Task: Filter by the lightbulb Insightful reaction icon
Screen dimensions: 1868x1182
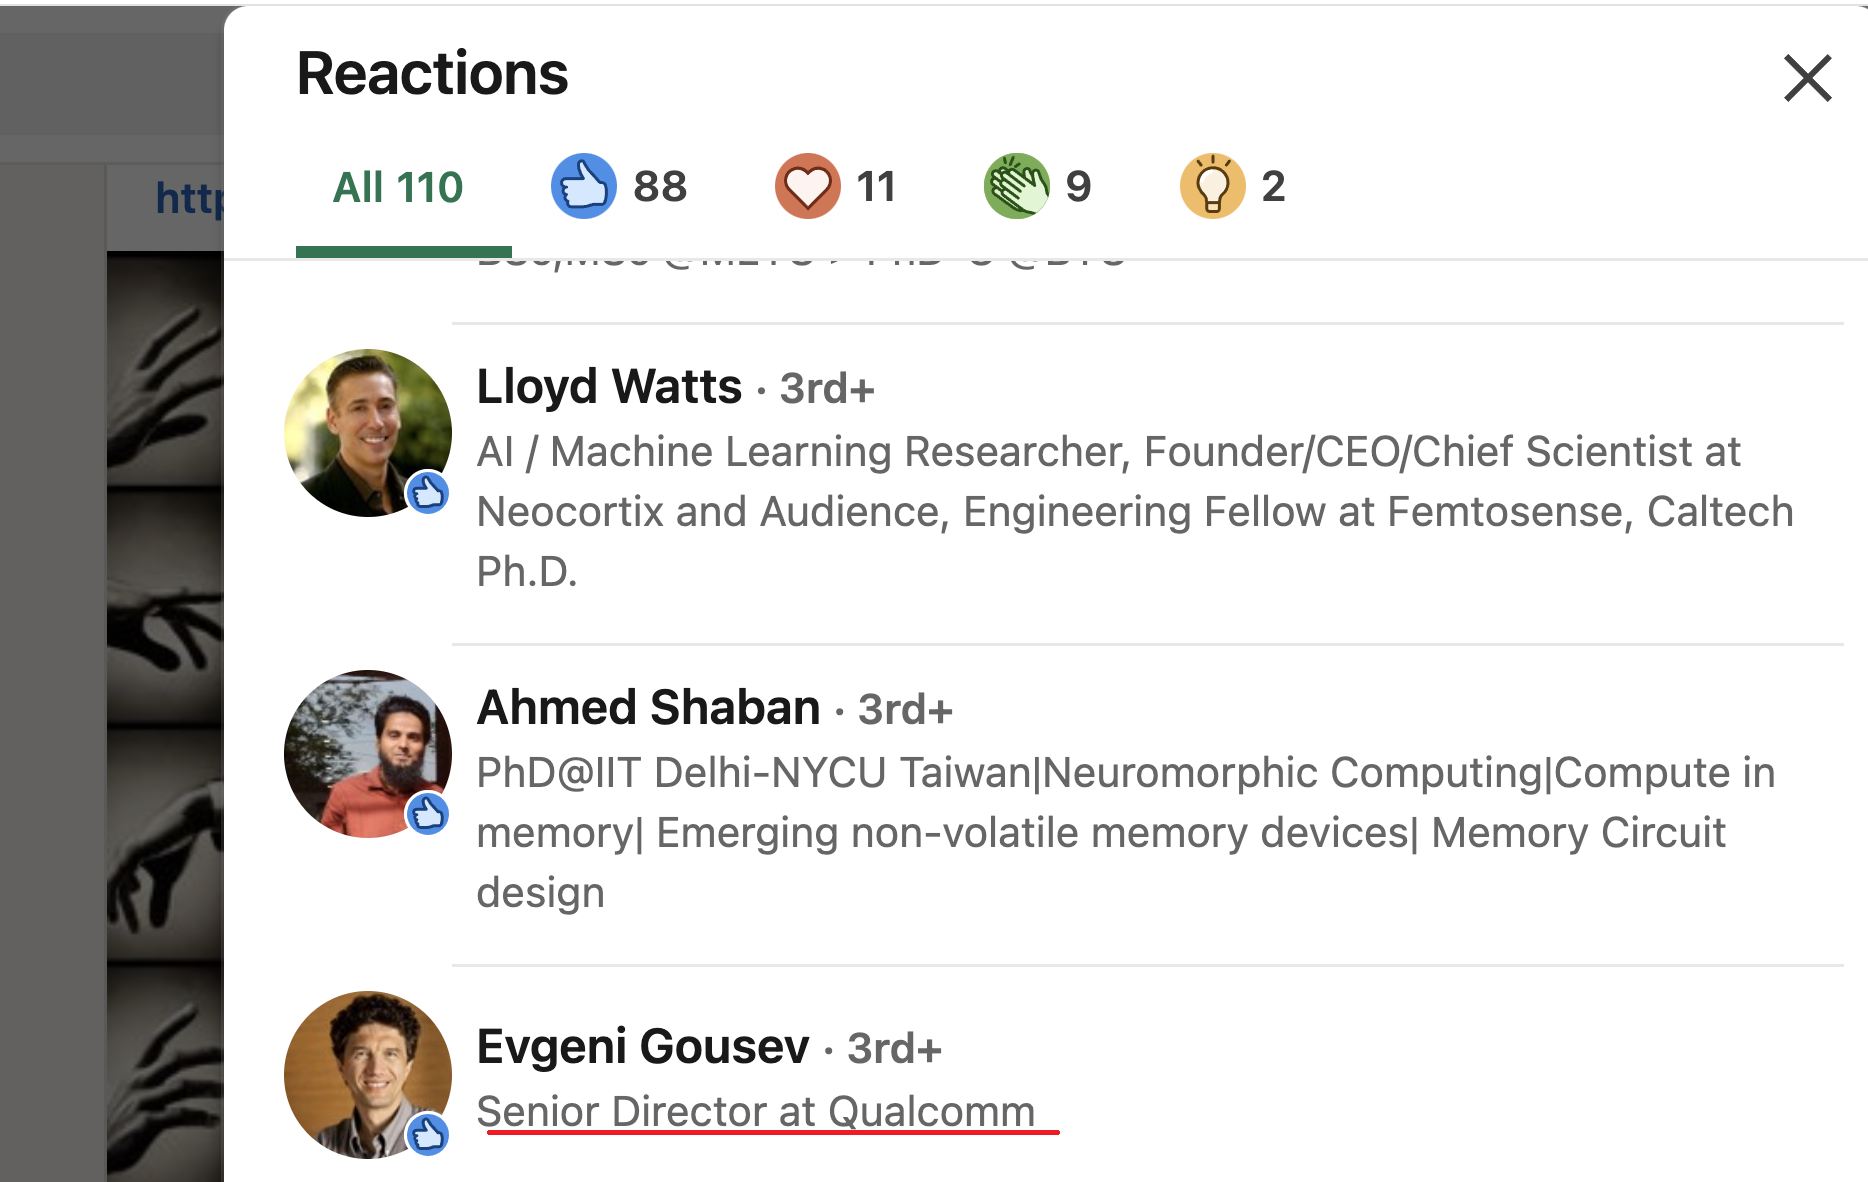Action: pos(1212,186)
